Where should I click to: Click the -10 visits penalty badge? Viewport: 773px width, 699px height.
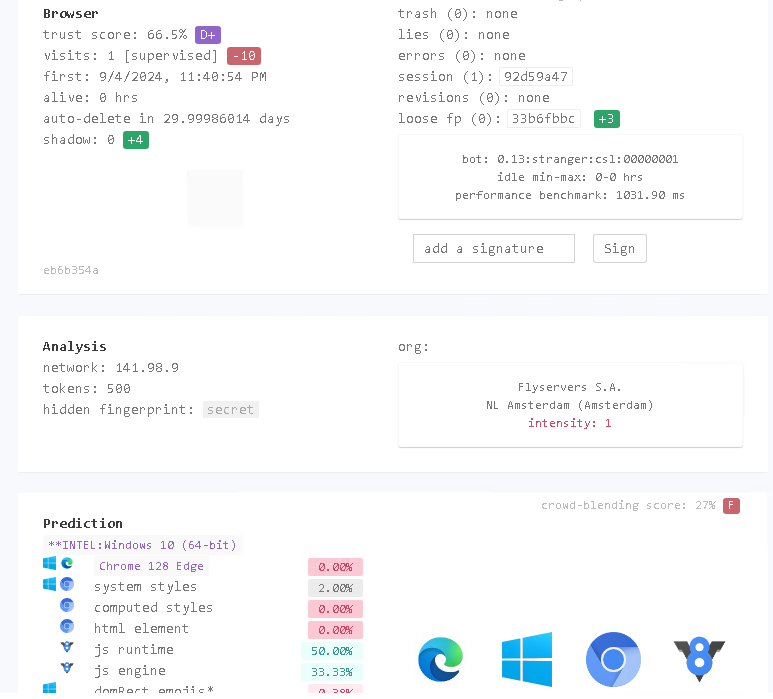[x=243, y=56]
